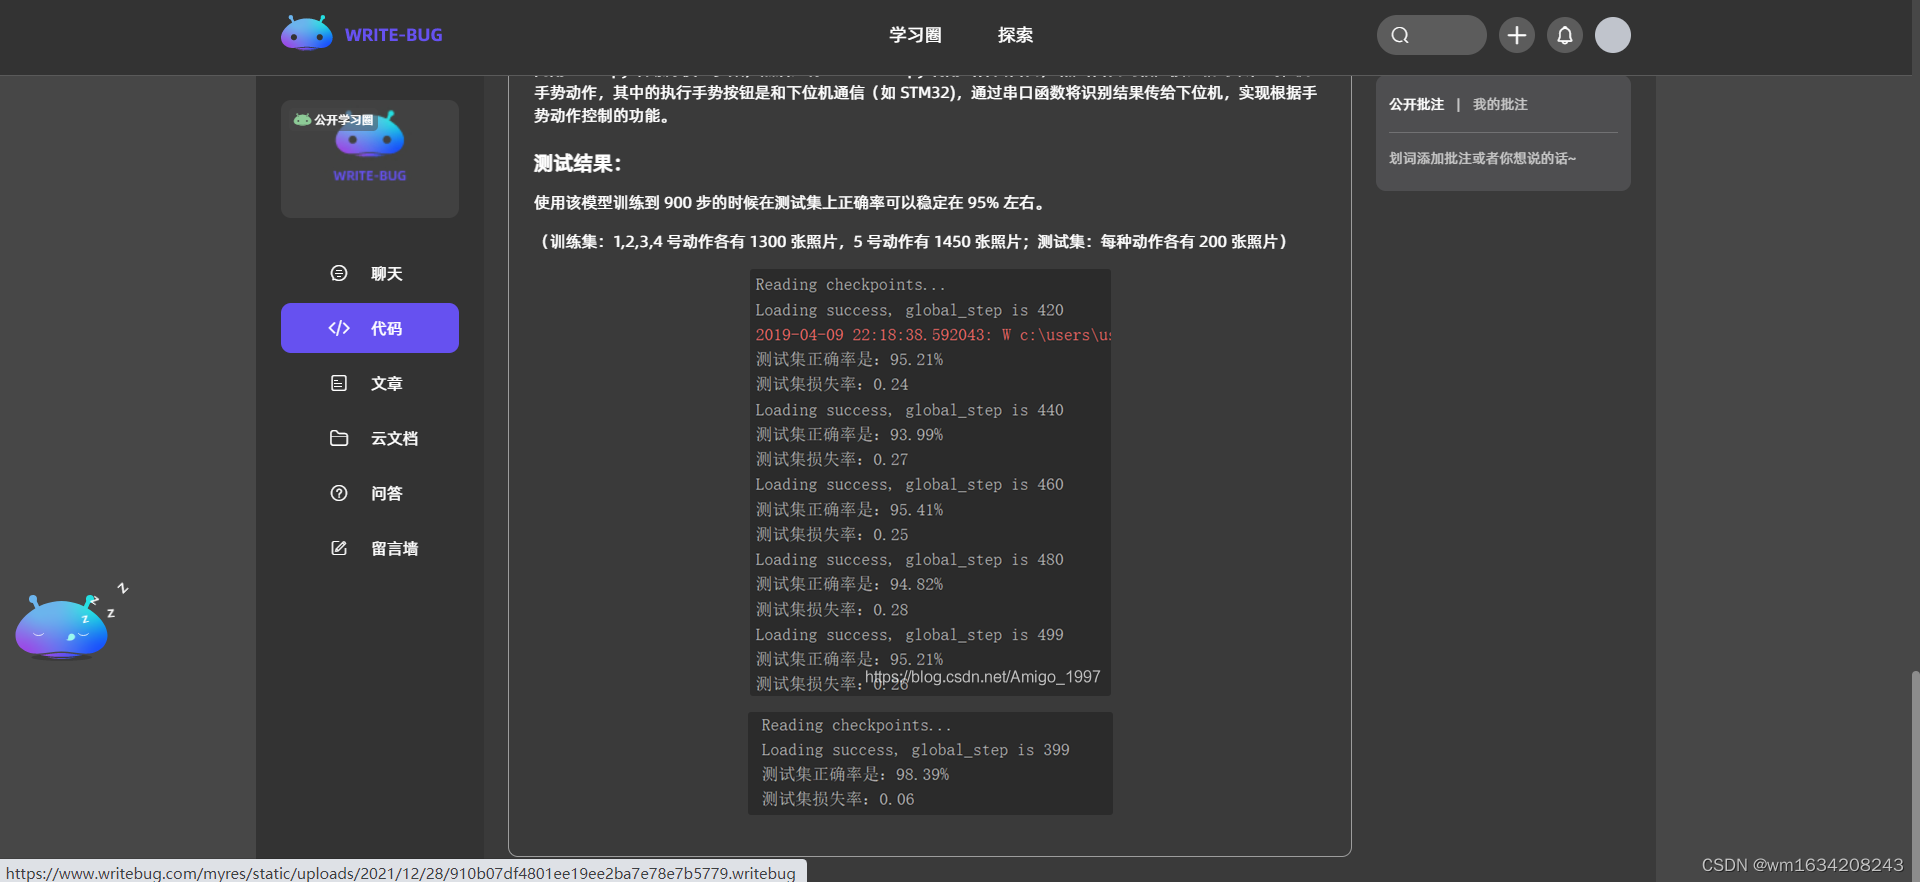Viewport: 1920px width, 882px height.
Task: Click the search box in header
Action: tap(1431, 35)
